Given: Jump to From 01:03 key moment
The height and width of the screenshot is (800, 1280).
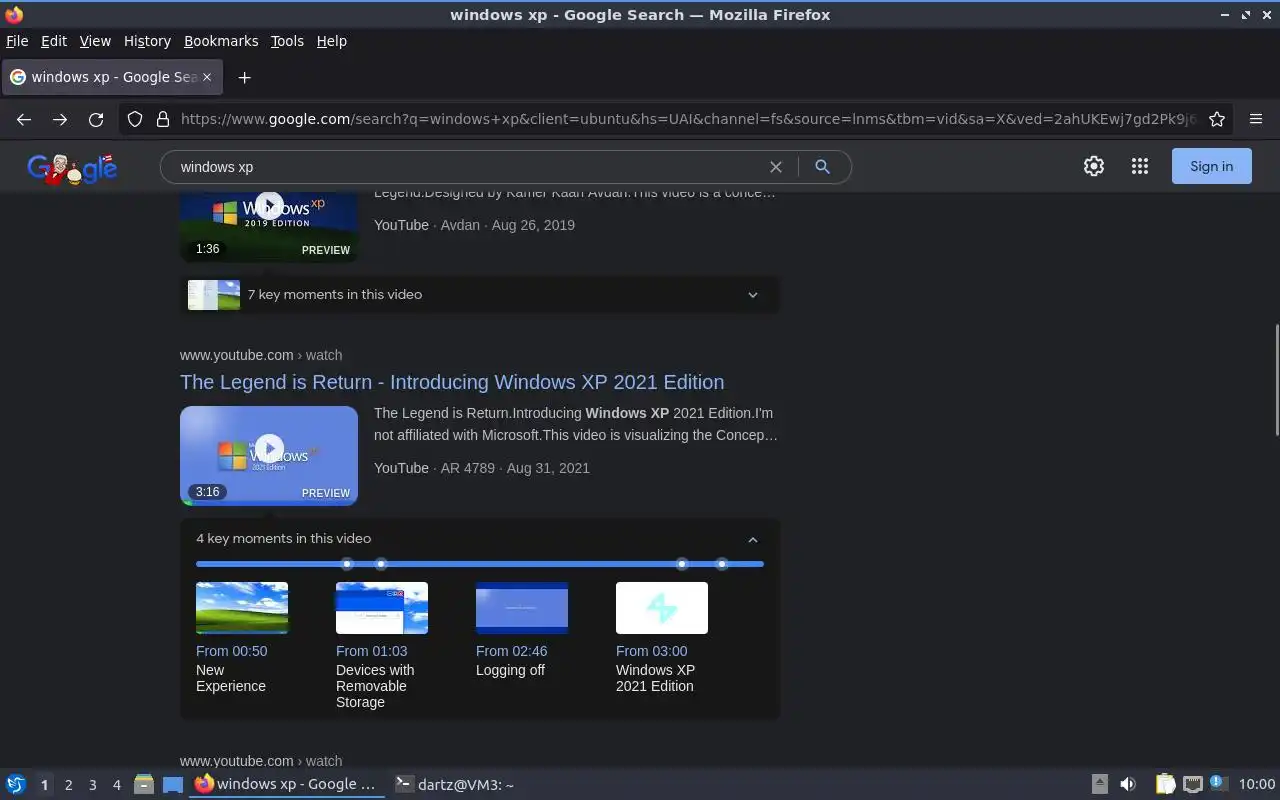Looking at the screenshot, I should coord(372,651).
